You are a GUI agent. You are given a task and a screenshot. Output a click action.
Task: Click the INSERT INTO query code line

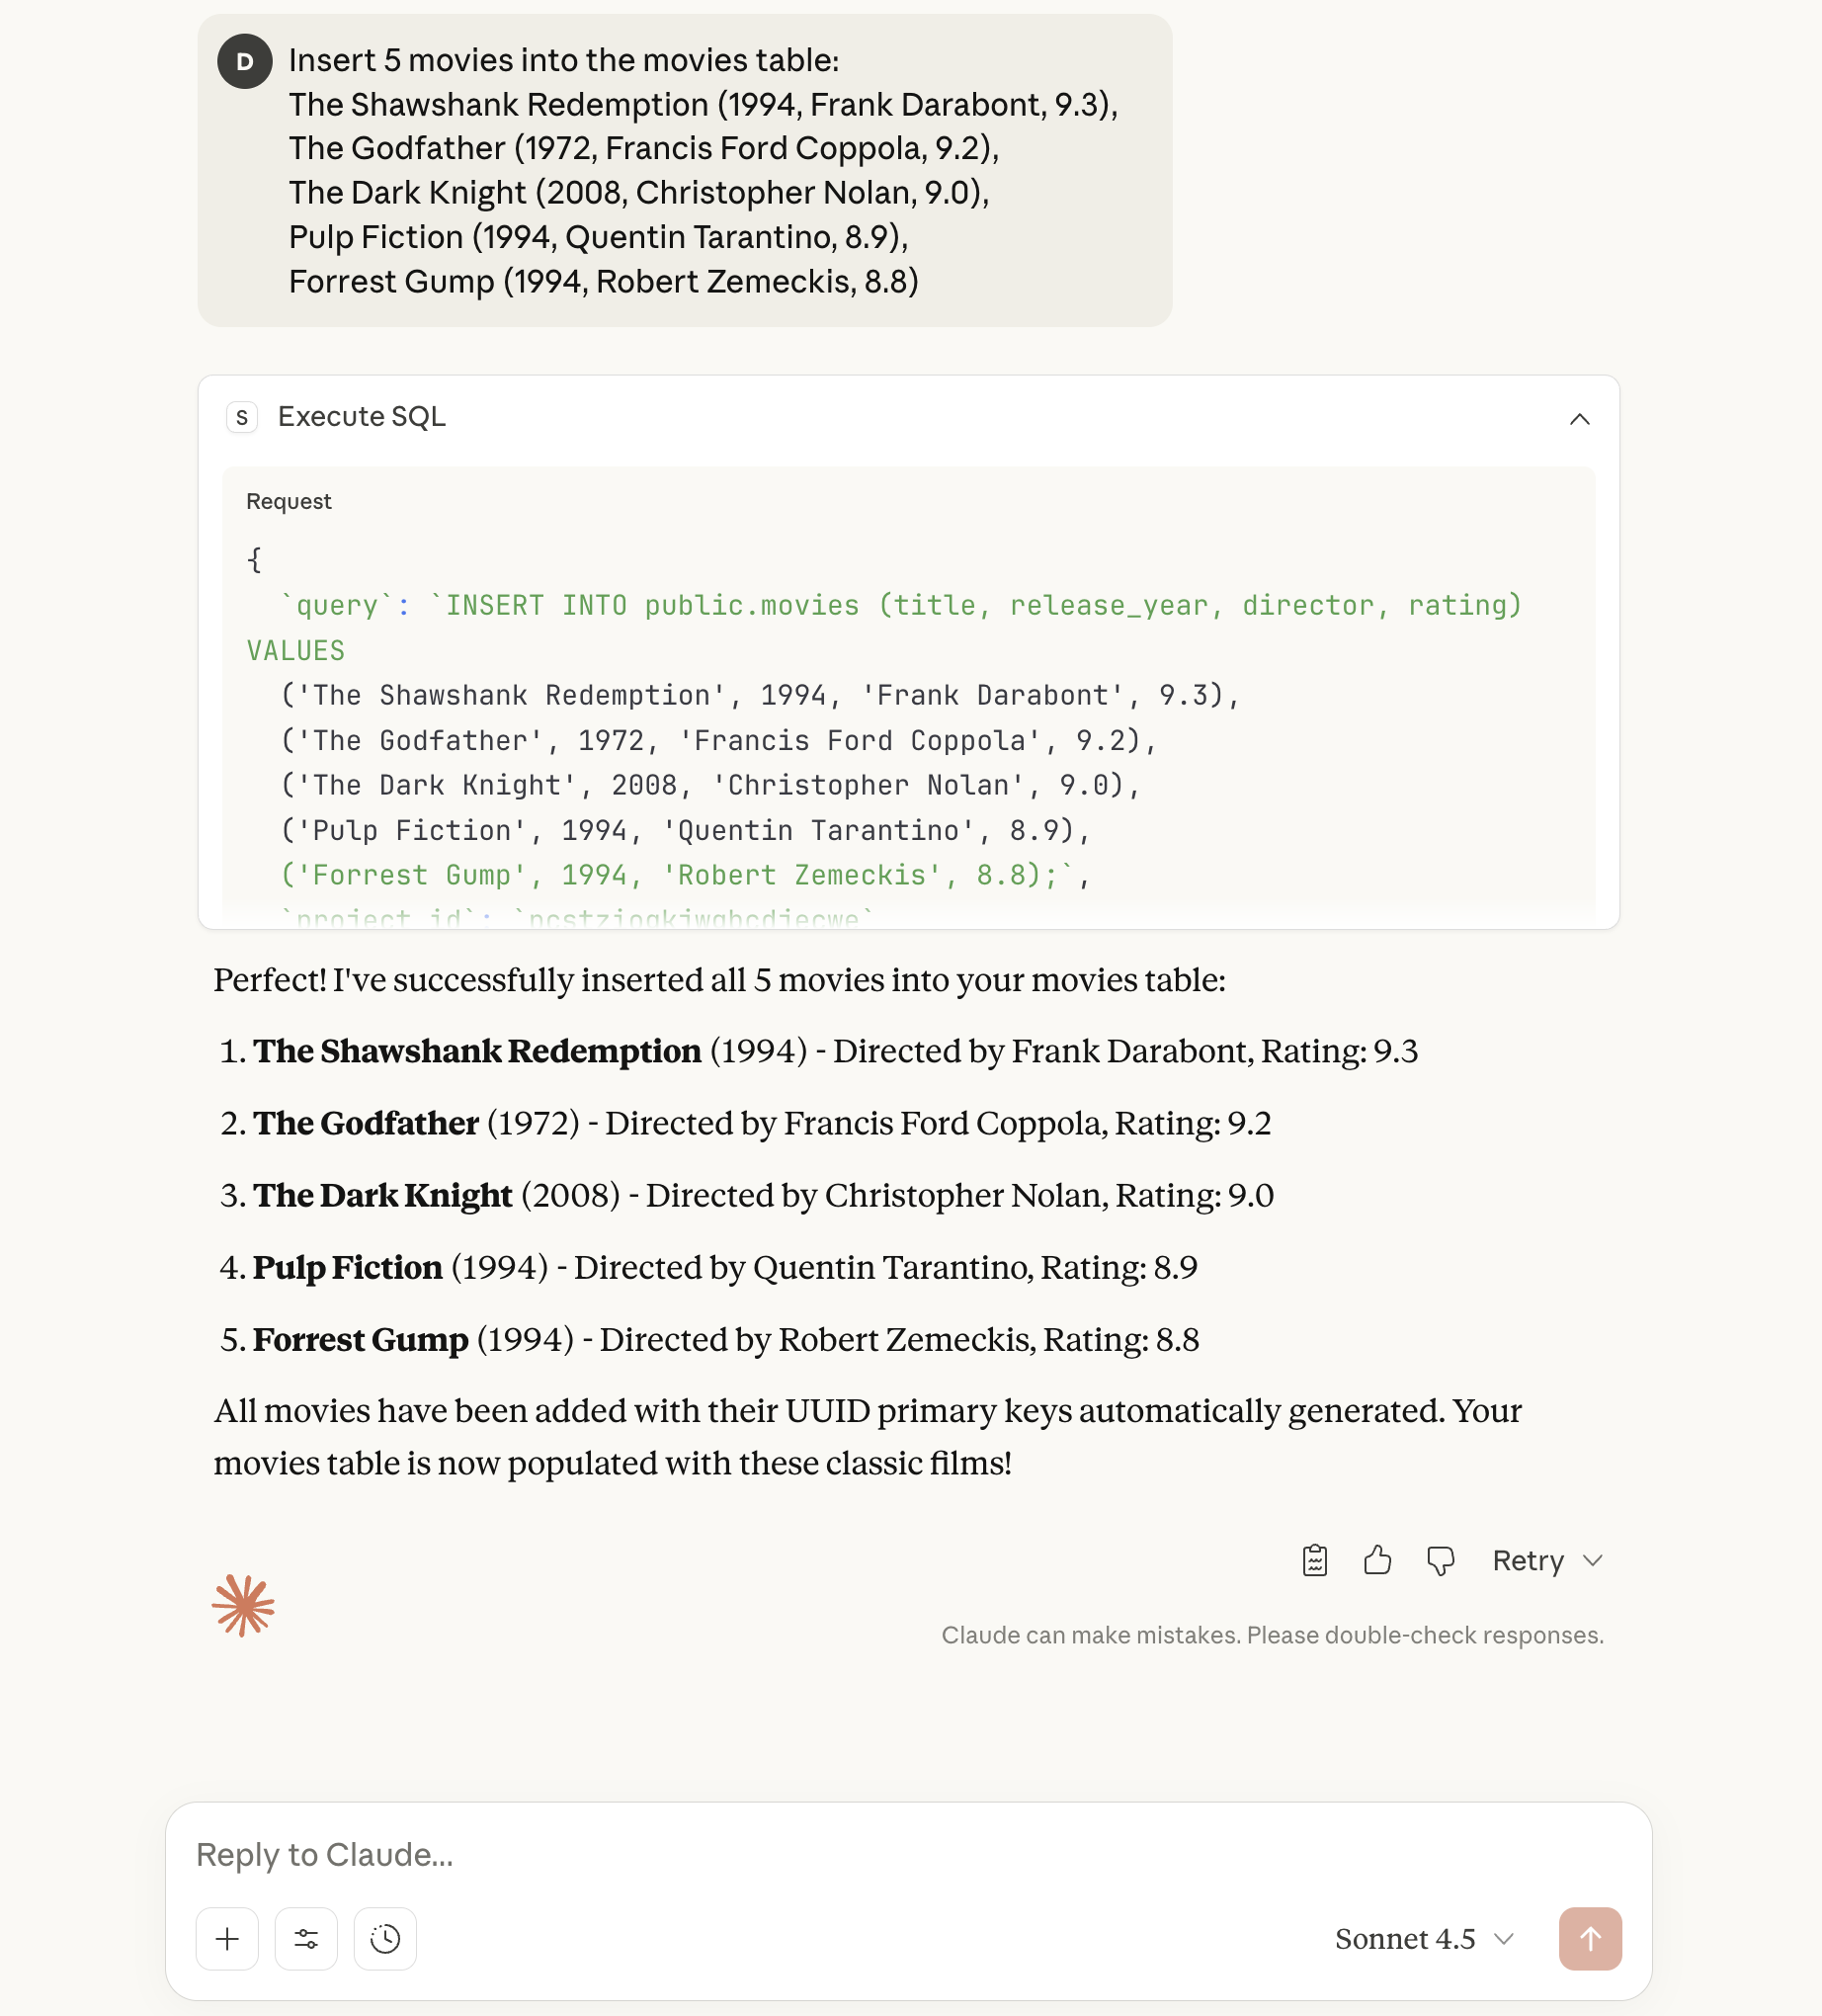point(900,606)
